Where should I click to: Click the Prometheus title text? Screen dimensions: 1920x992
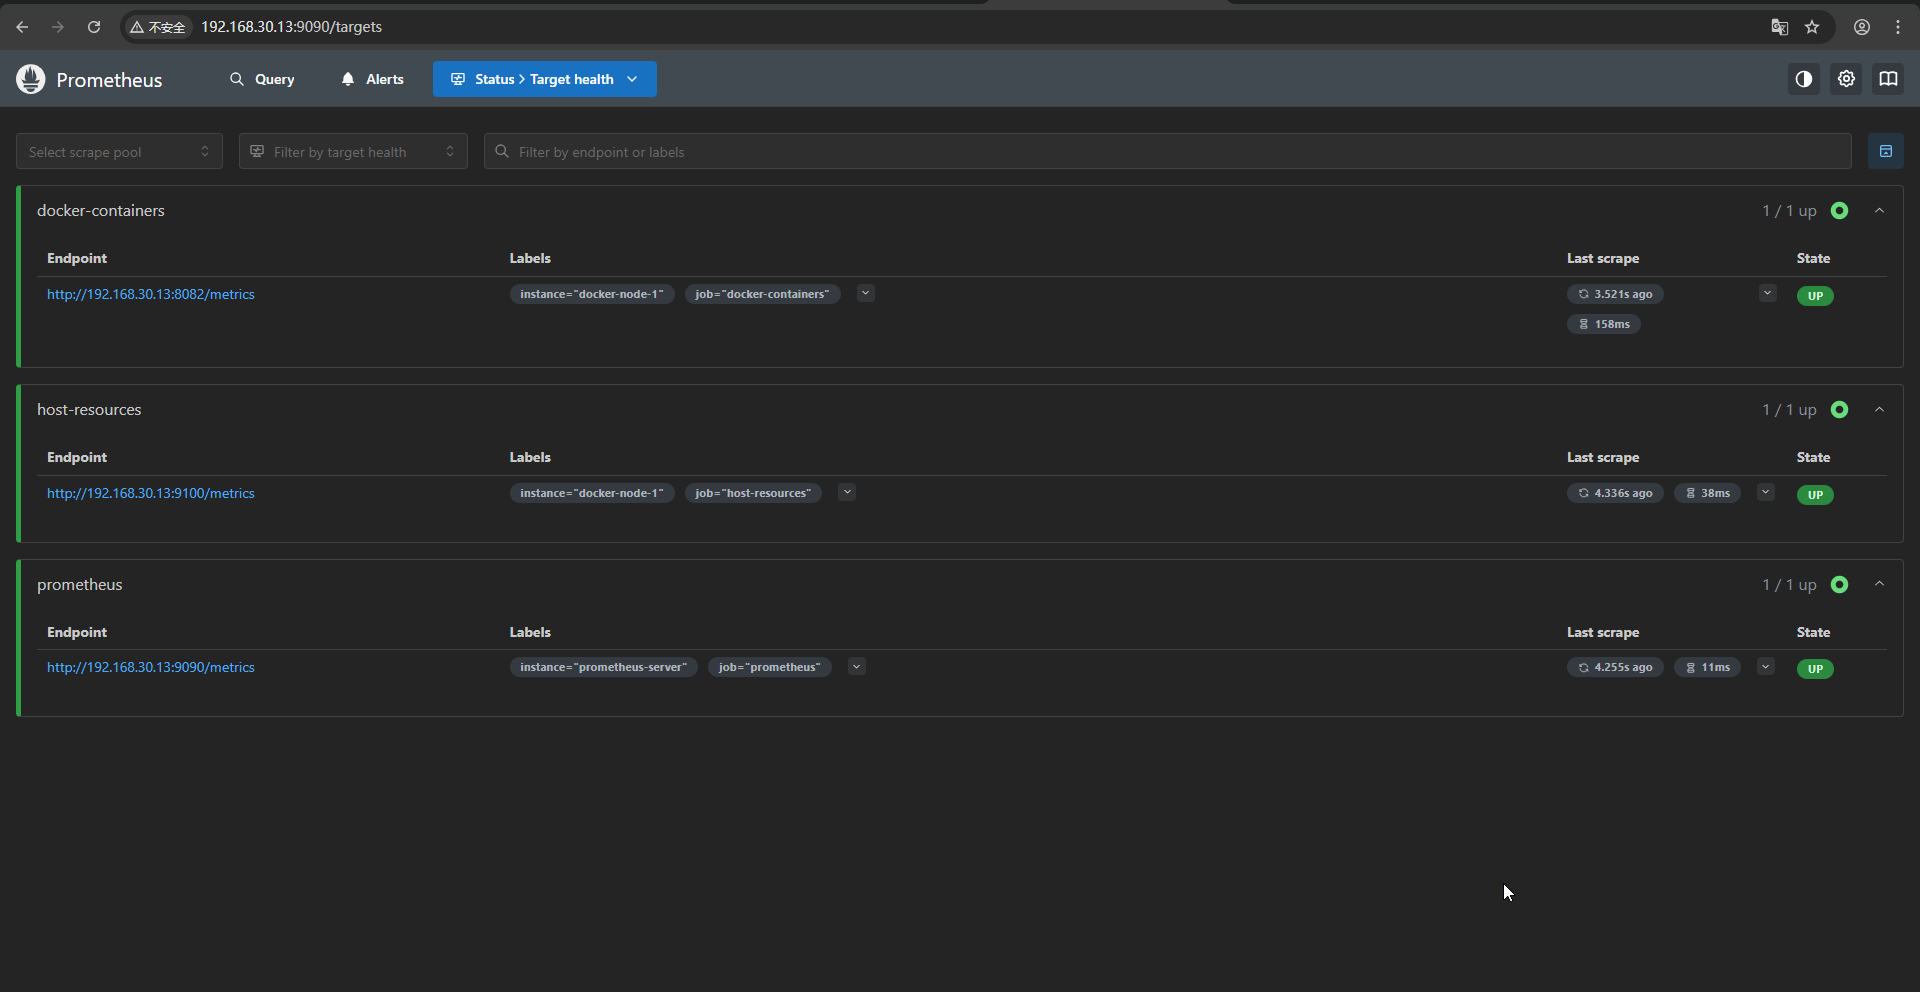109,80
